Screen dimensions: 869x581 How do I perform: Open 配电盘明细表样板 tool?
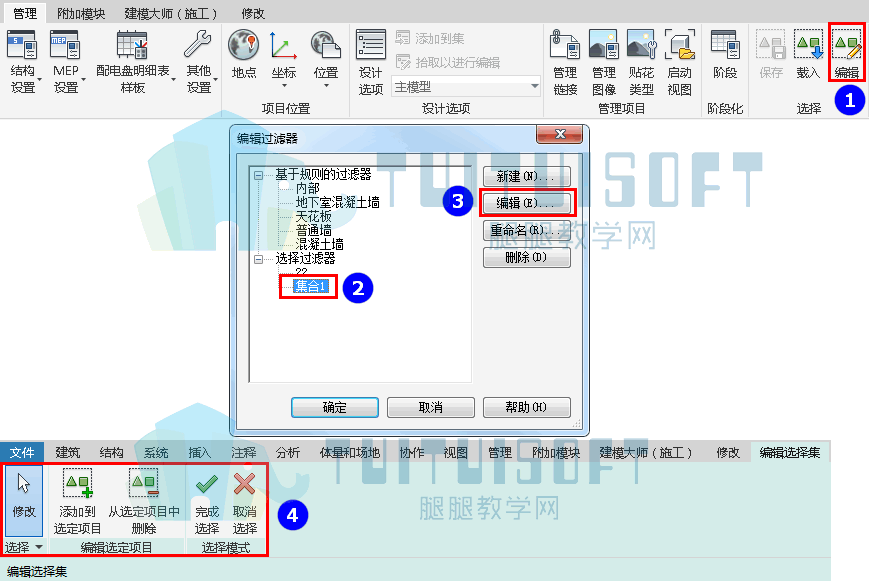[x=133, y=62]
